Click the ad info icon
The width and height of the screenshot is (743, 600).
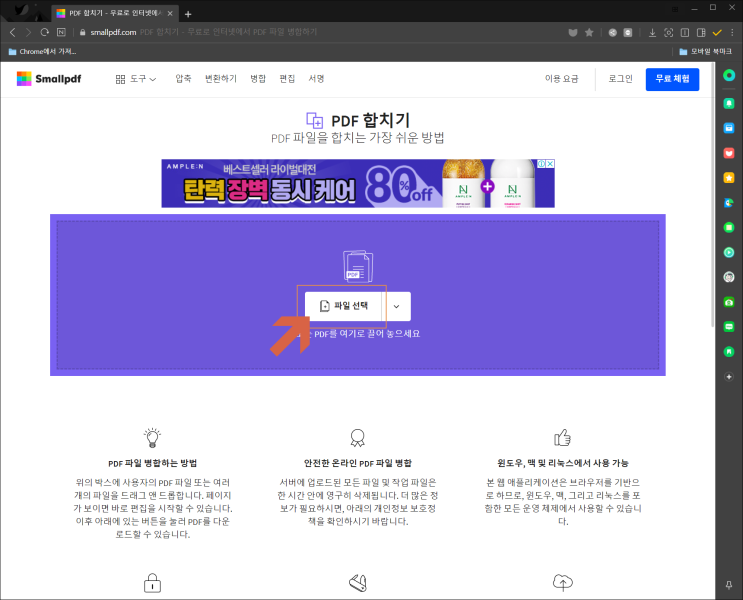tap(542, 164)
